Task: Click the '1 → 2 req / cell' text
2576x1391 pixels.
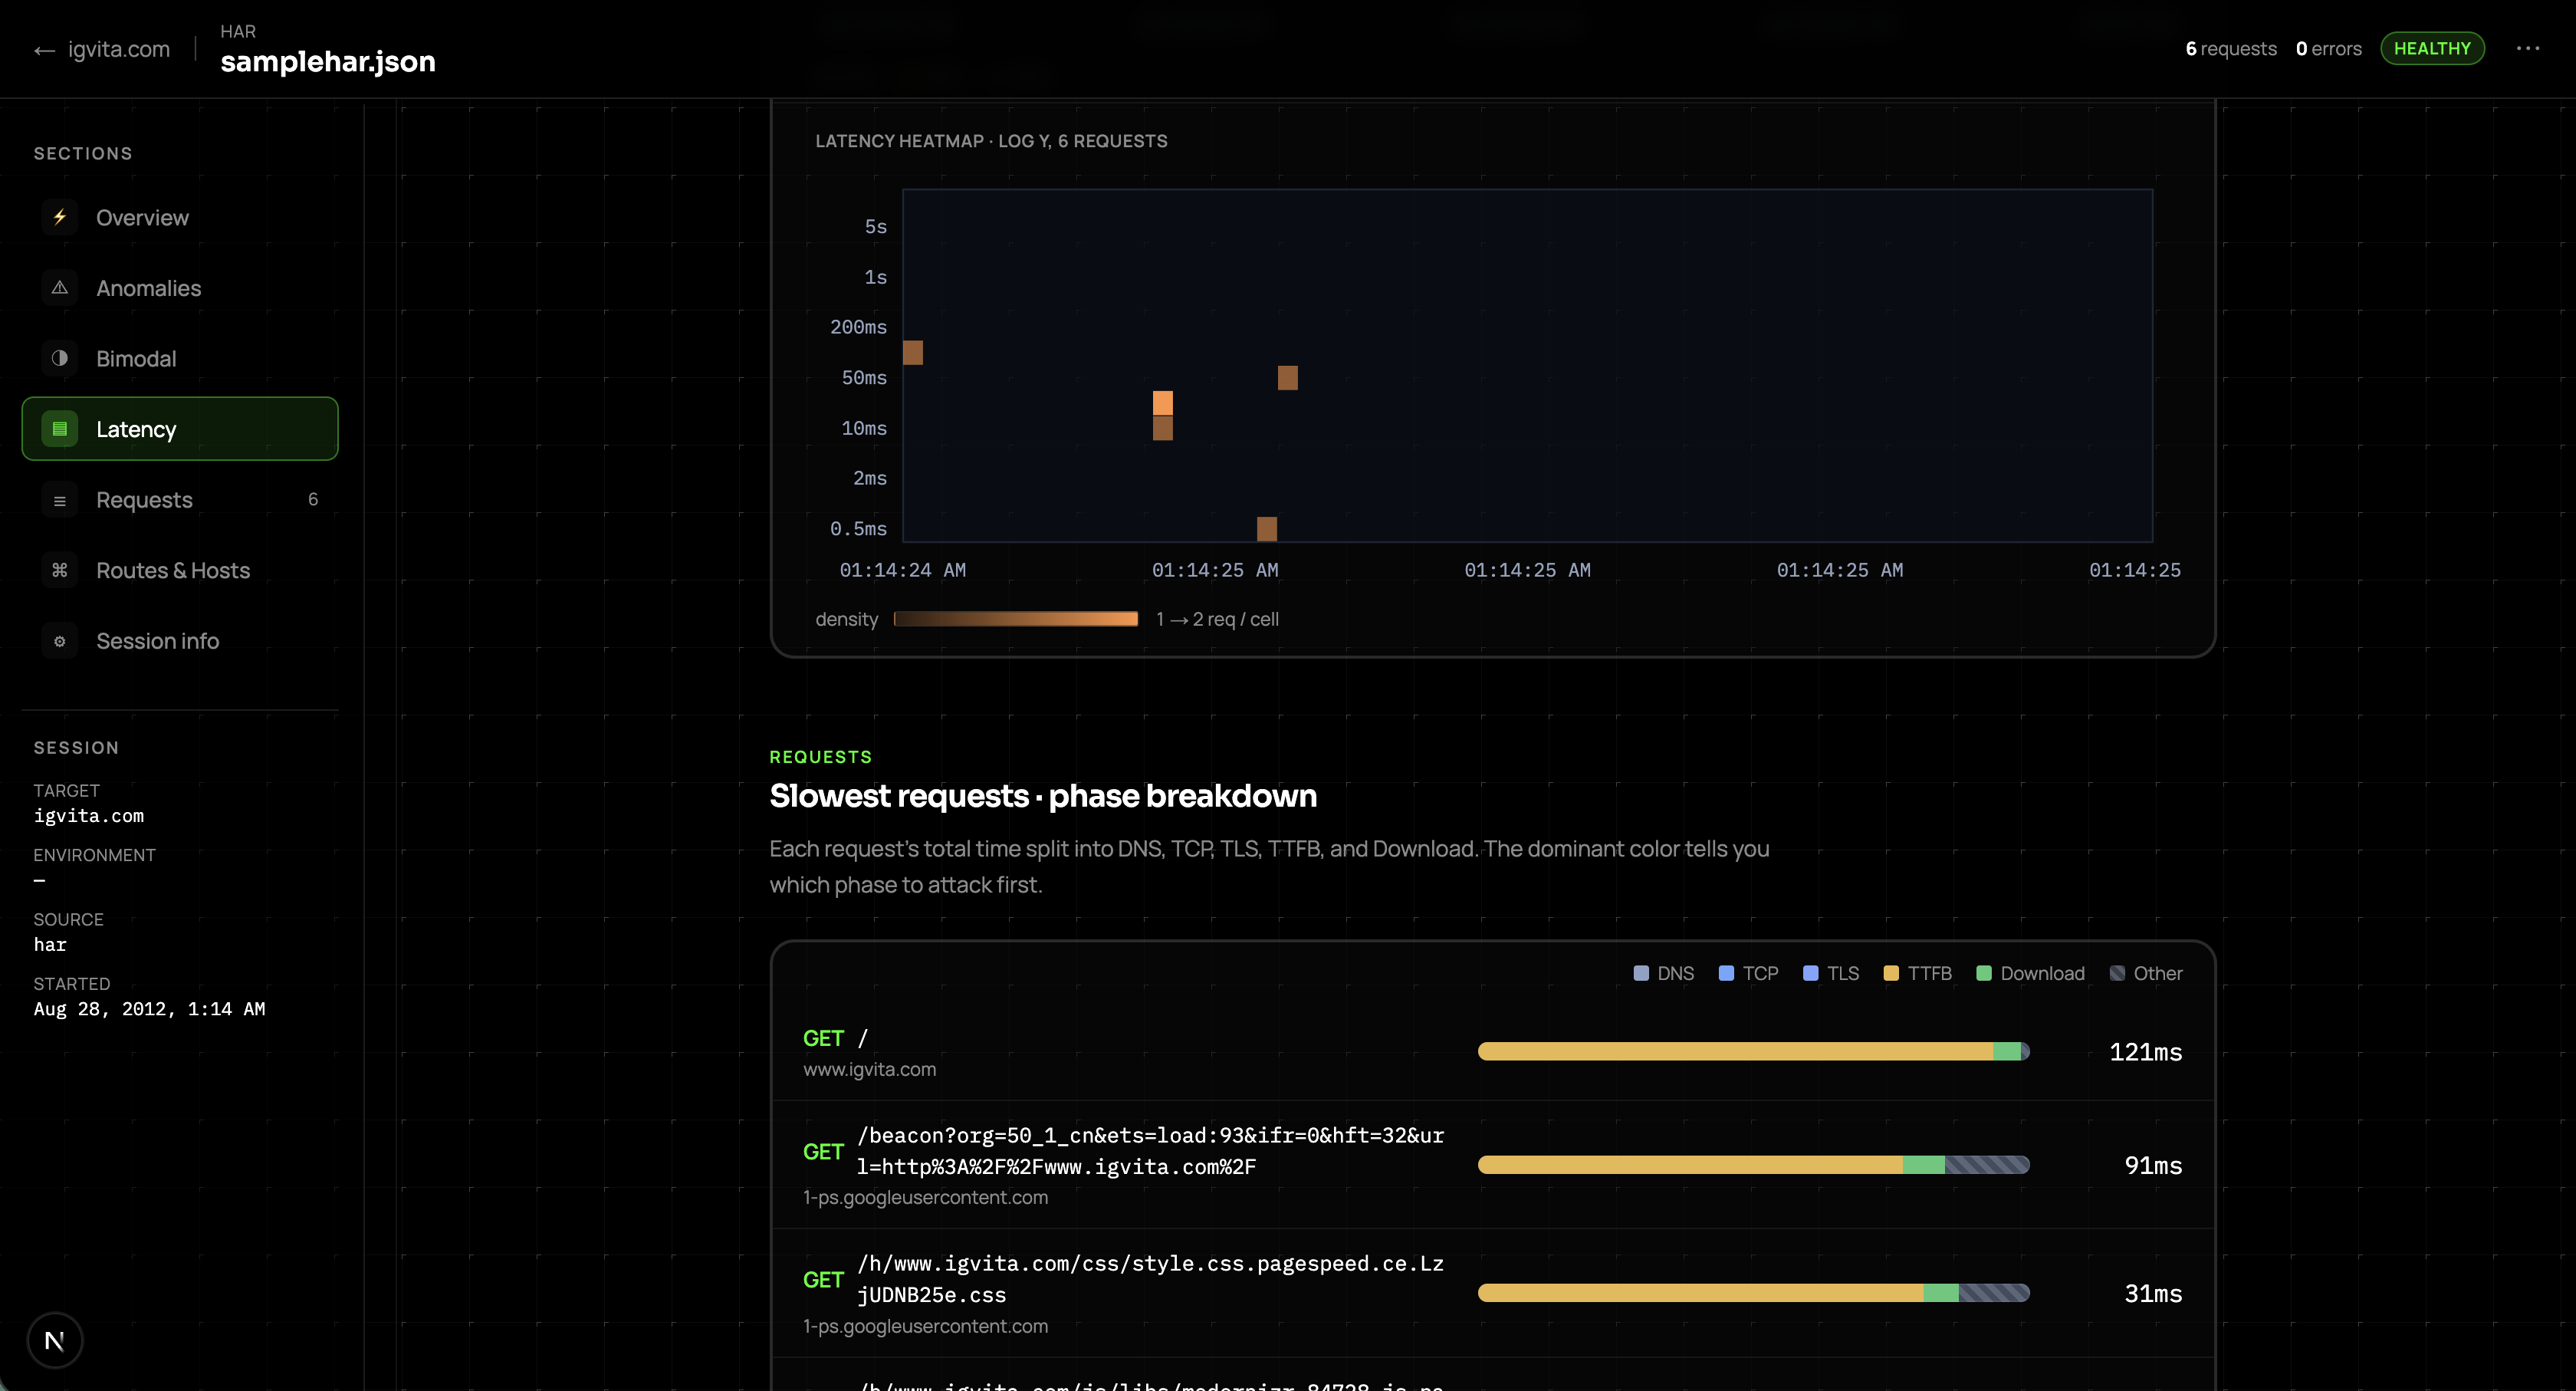Action: pyautogui.click(x=1217, y=619)
